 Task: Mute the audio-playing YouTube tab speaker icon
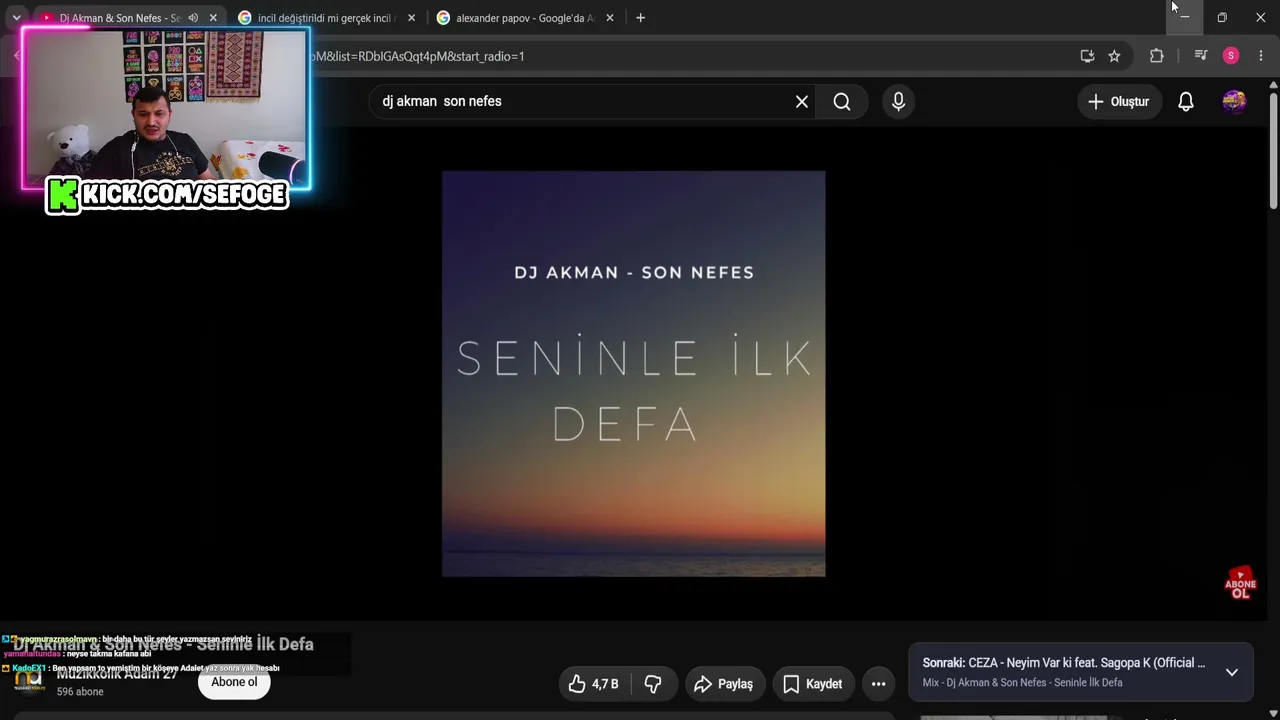193,18
